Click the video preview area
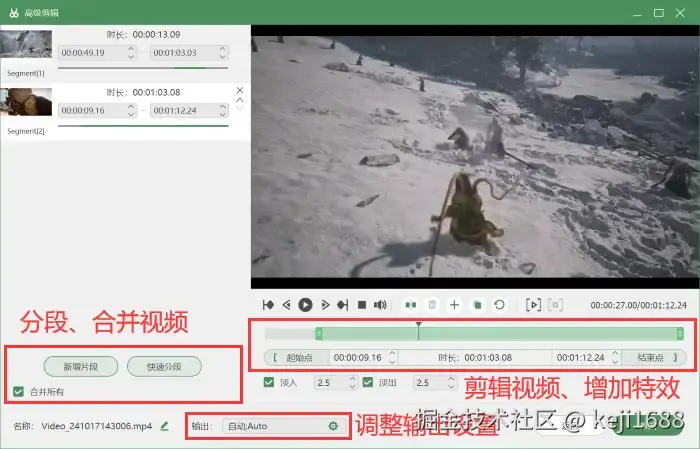 pyautogui.click(x=475, y=157)
